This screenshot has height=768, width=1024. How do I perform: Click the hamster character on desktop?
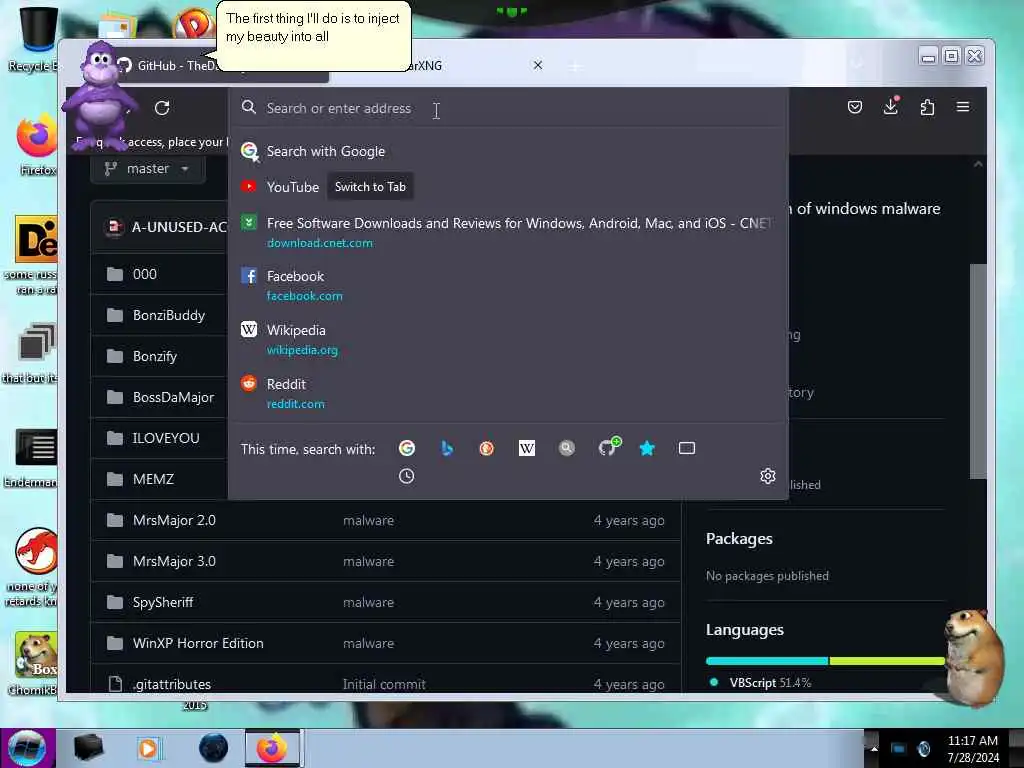[x=973, y=656]
